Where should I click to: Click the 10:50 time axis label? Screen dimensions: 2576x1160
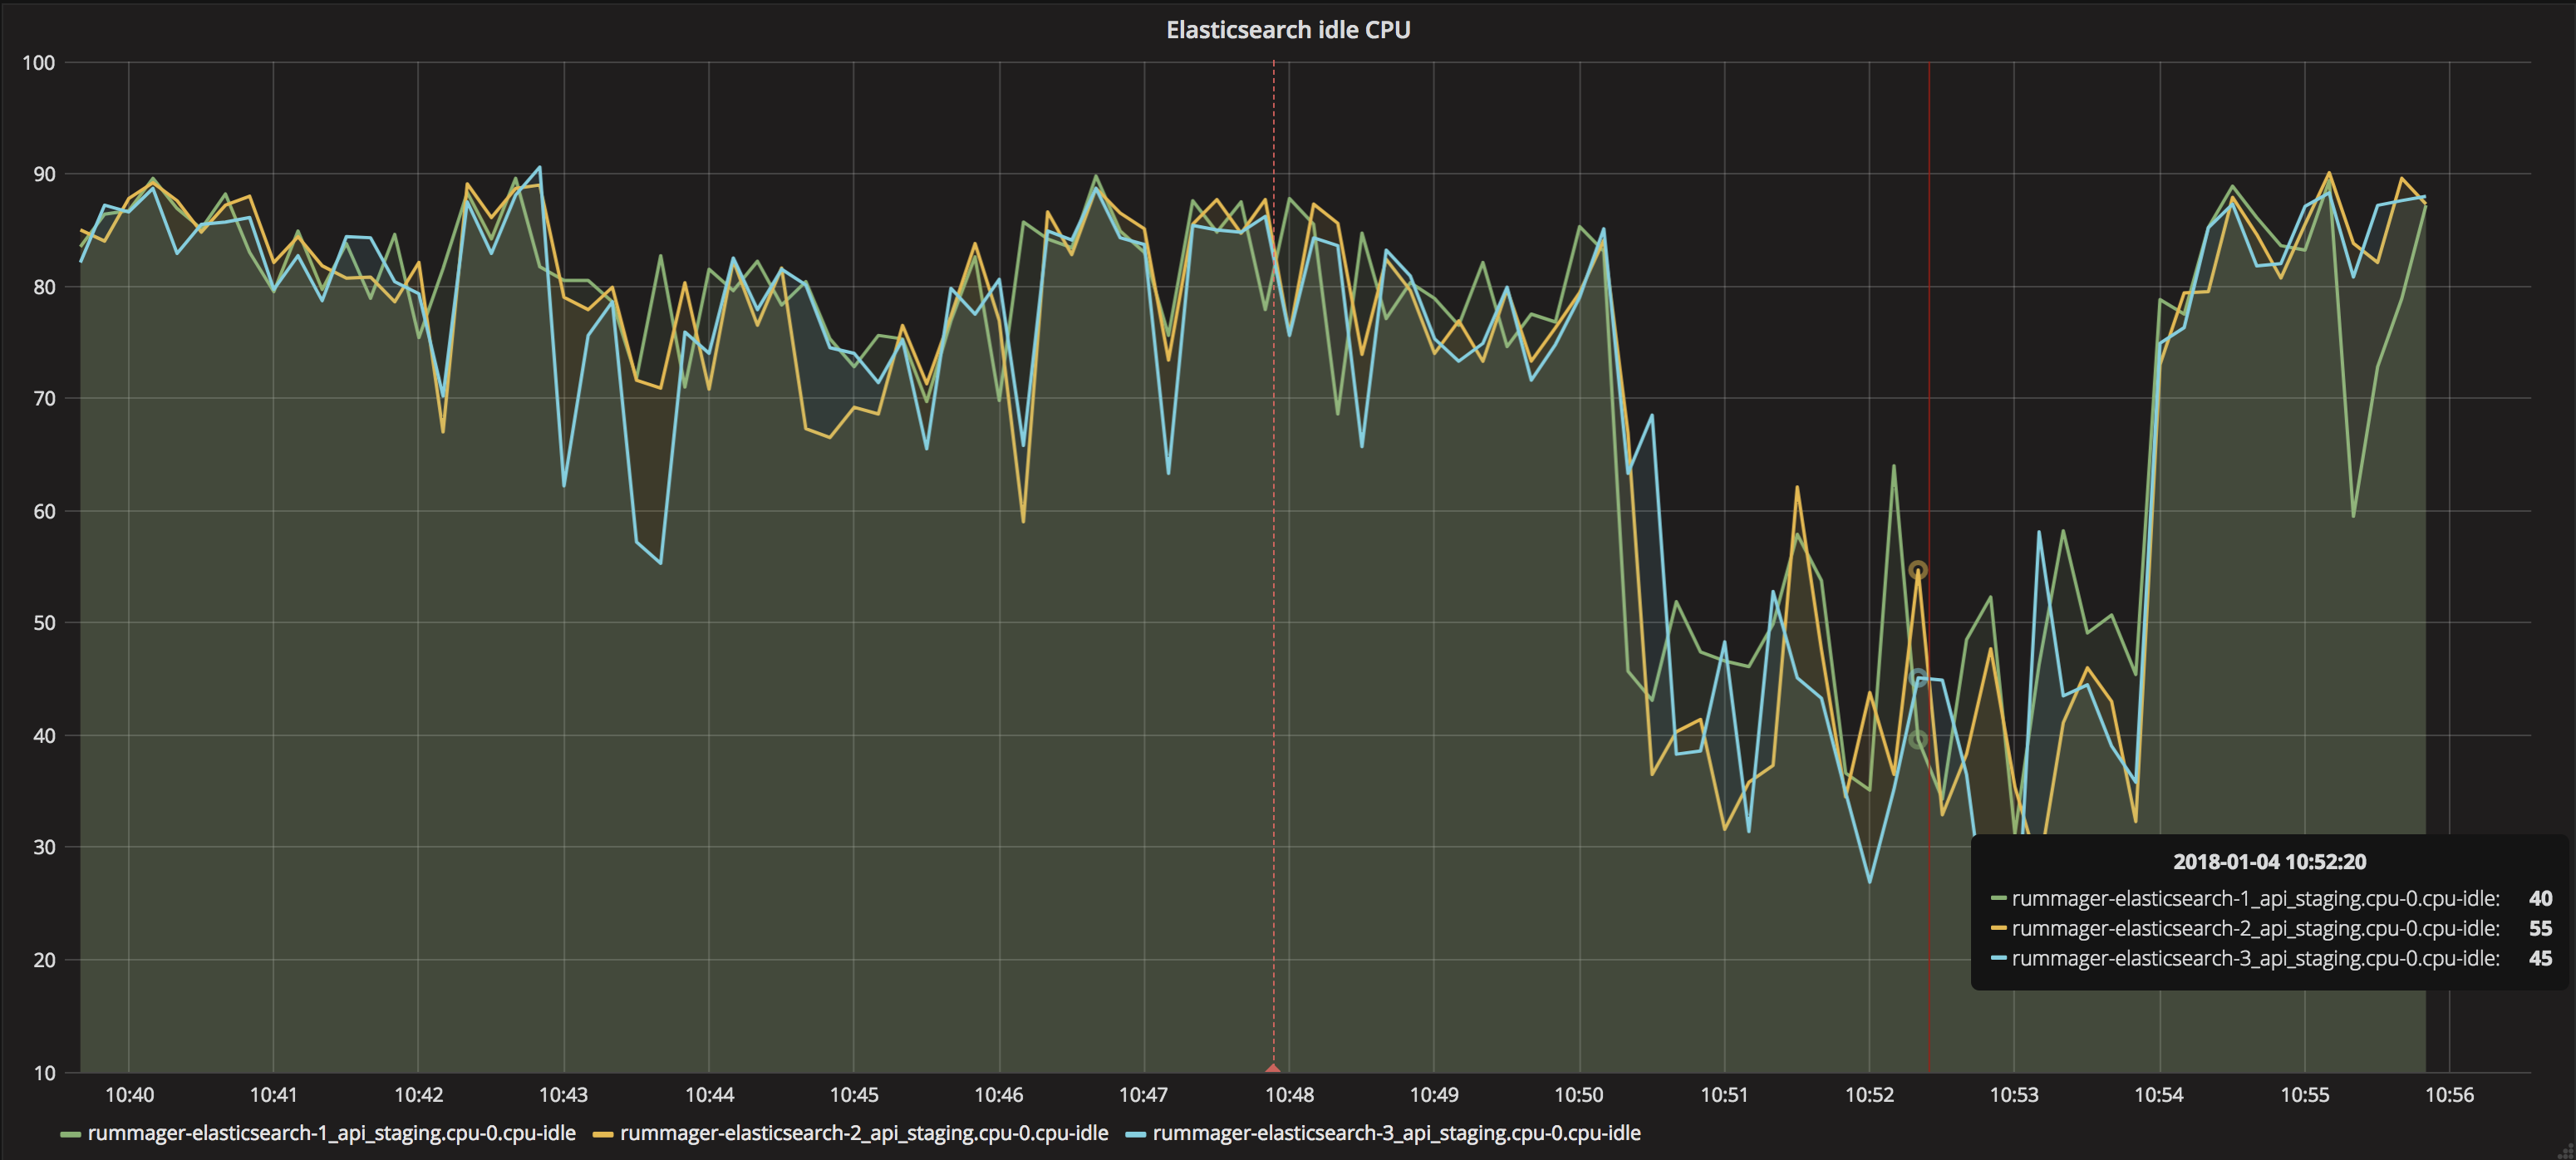1578,1095
